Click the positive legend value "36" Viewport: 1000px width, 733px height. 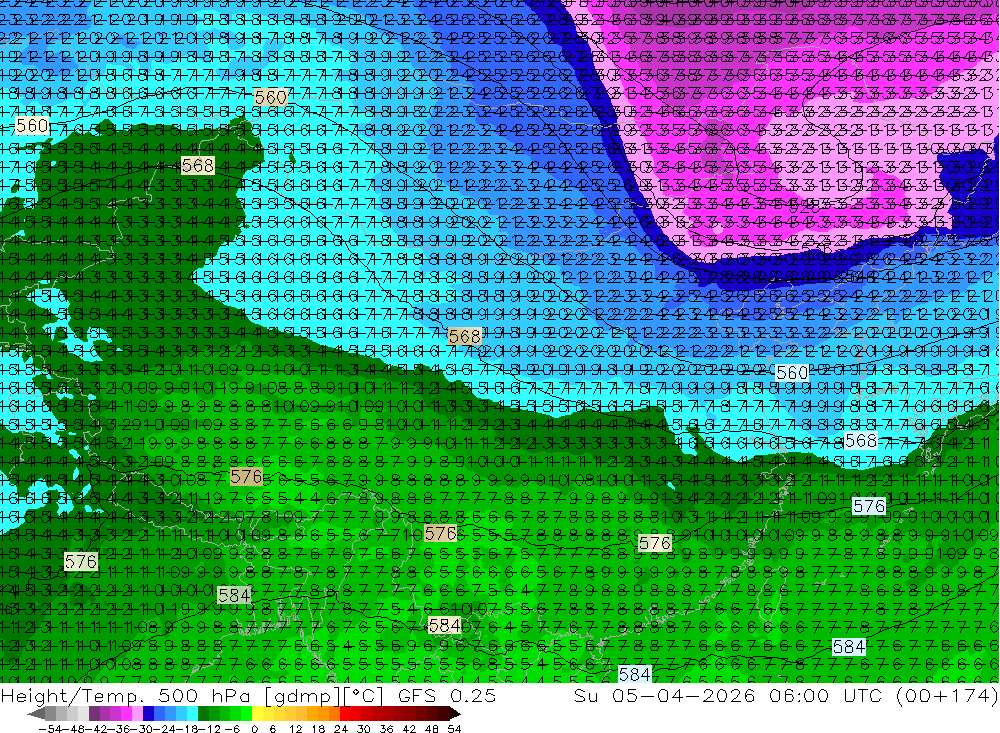(x=386, y=729)
